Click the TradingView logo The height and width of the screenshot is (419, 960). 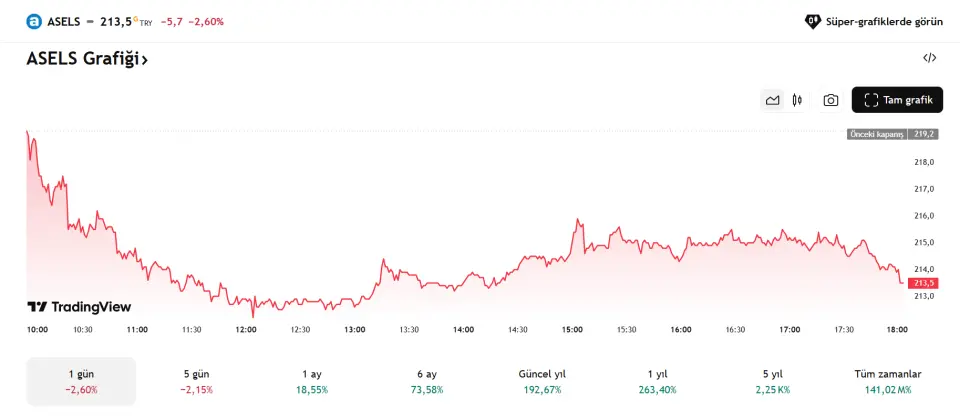[79, 307]
